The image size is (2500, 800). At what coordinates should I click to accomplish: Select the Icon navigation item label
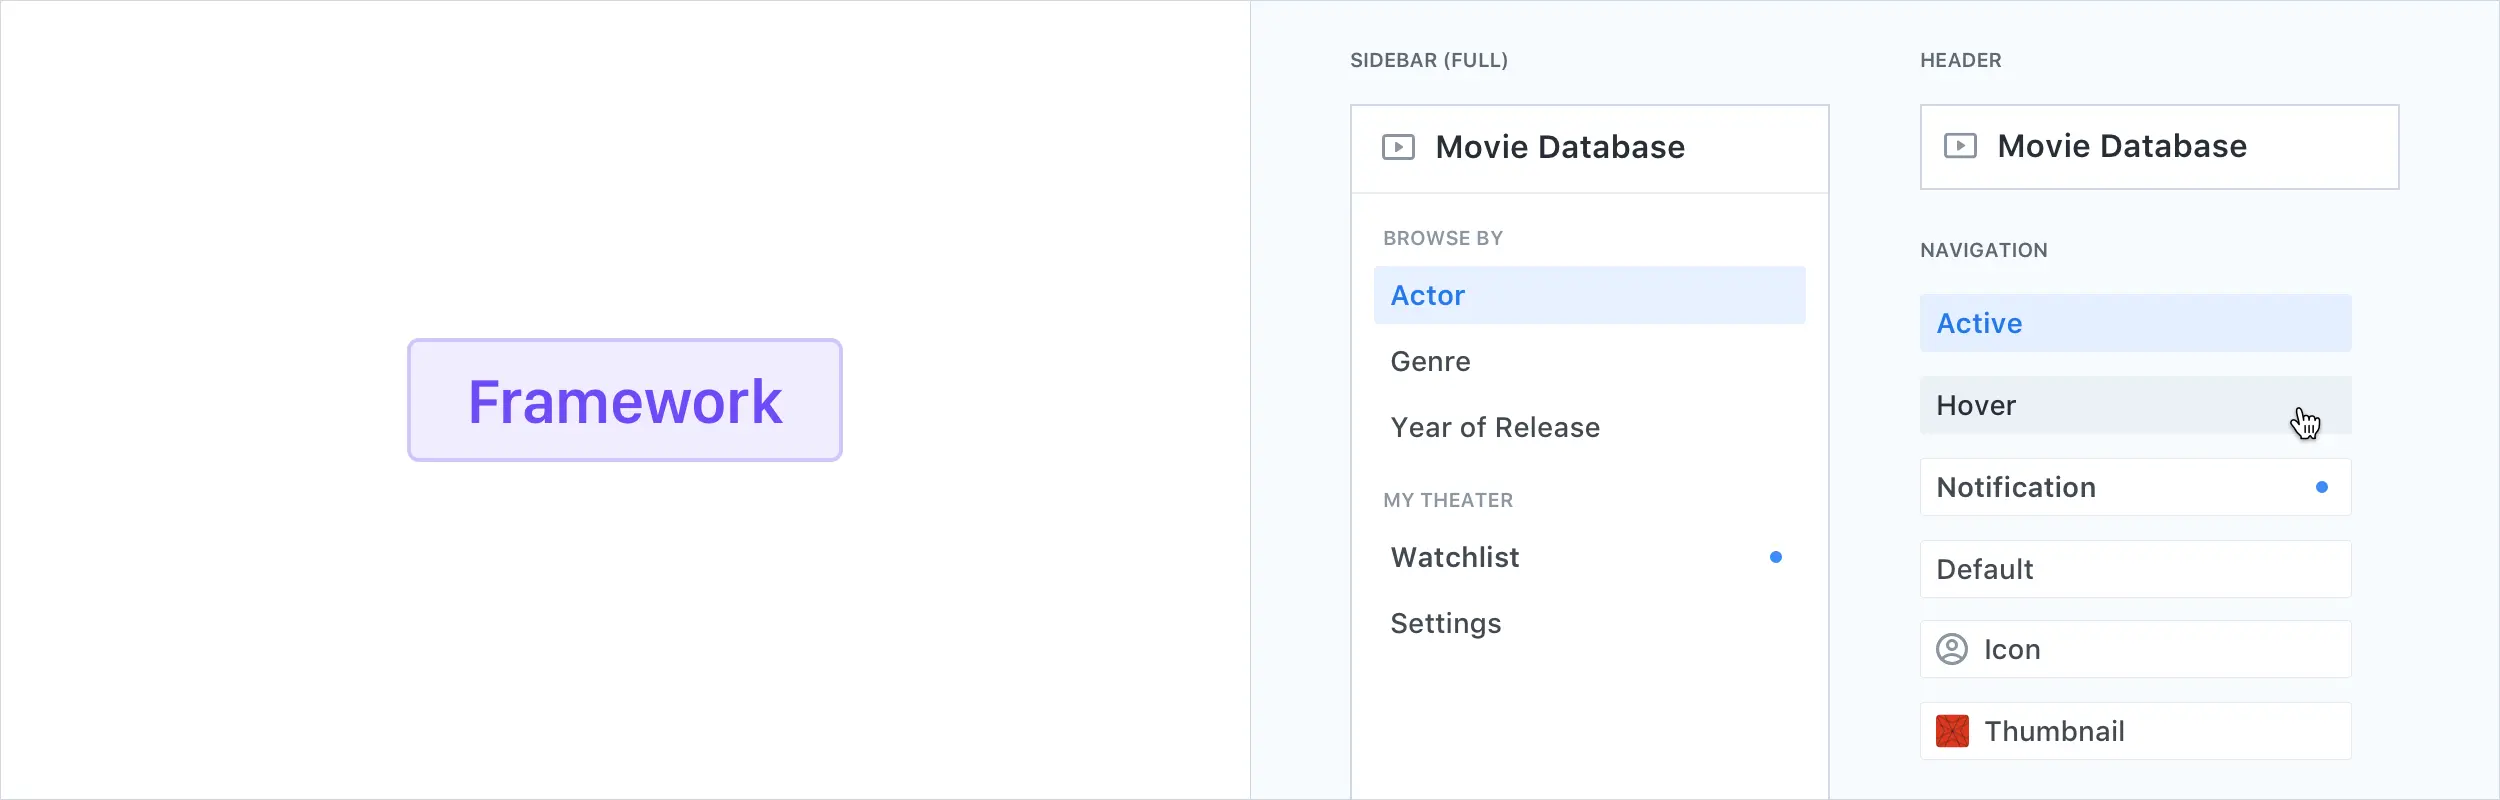2012,650
